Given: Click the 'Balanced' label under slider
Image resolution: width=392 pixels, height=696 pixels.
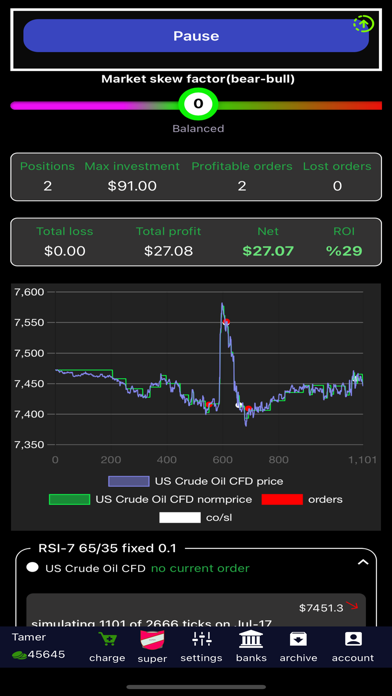Looking at the screenshot, I should click(198, 129).
